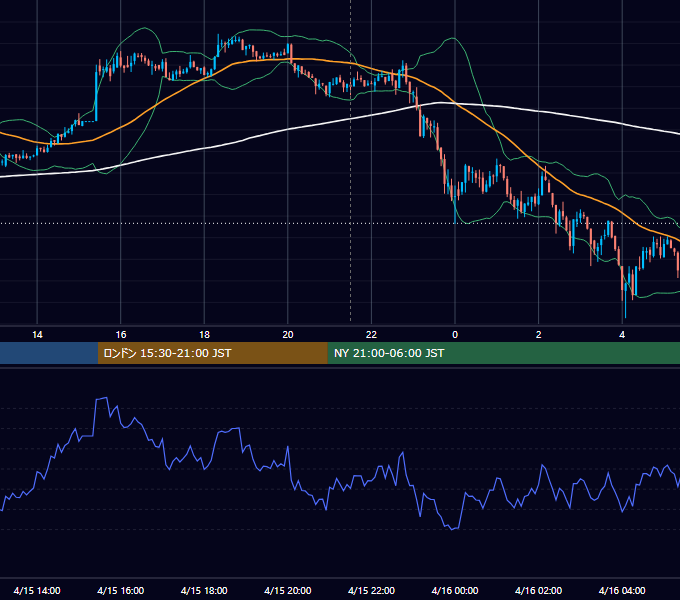Click the 4/16 00:00 date label
680x600 pixels.
click(455, 590)
